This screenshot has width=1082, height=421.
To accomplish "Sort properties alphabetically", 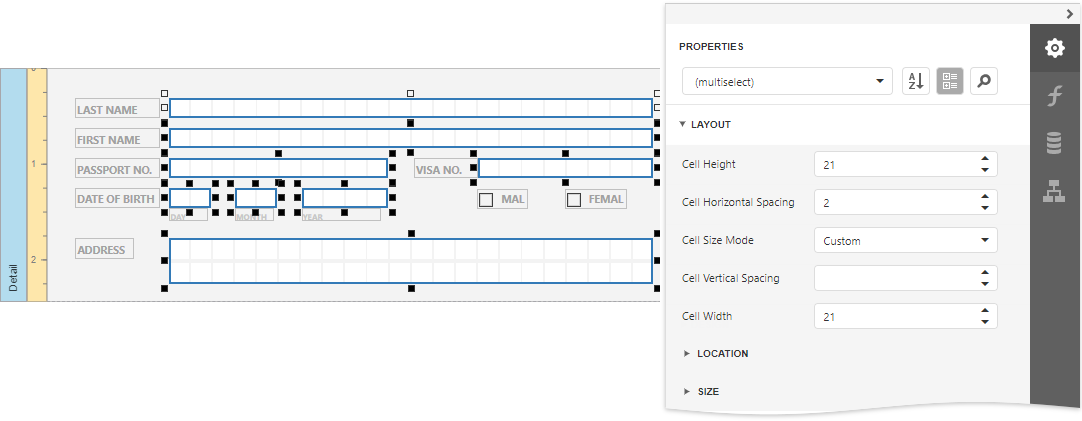I will pyautogui.click(x=916, y=82).
